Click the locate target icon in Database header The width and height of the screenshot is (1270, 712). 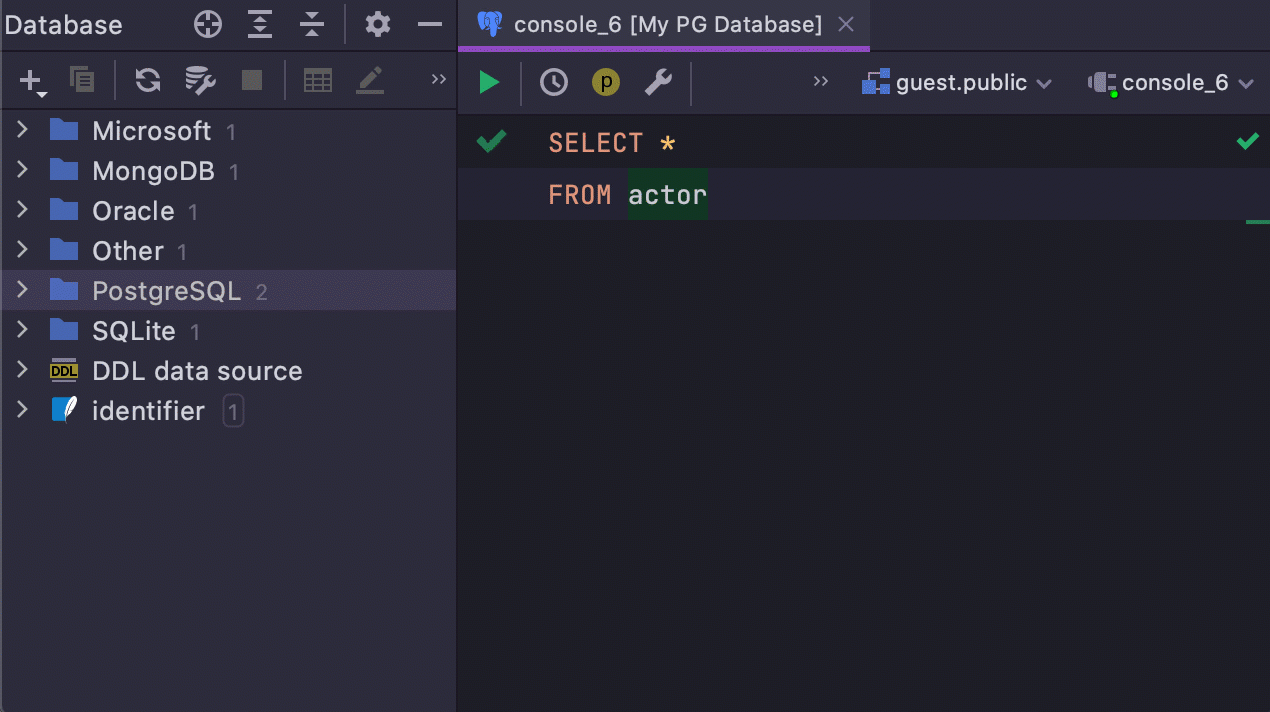(x=208, y=24)
